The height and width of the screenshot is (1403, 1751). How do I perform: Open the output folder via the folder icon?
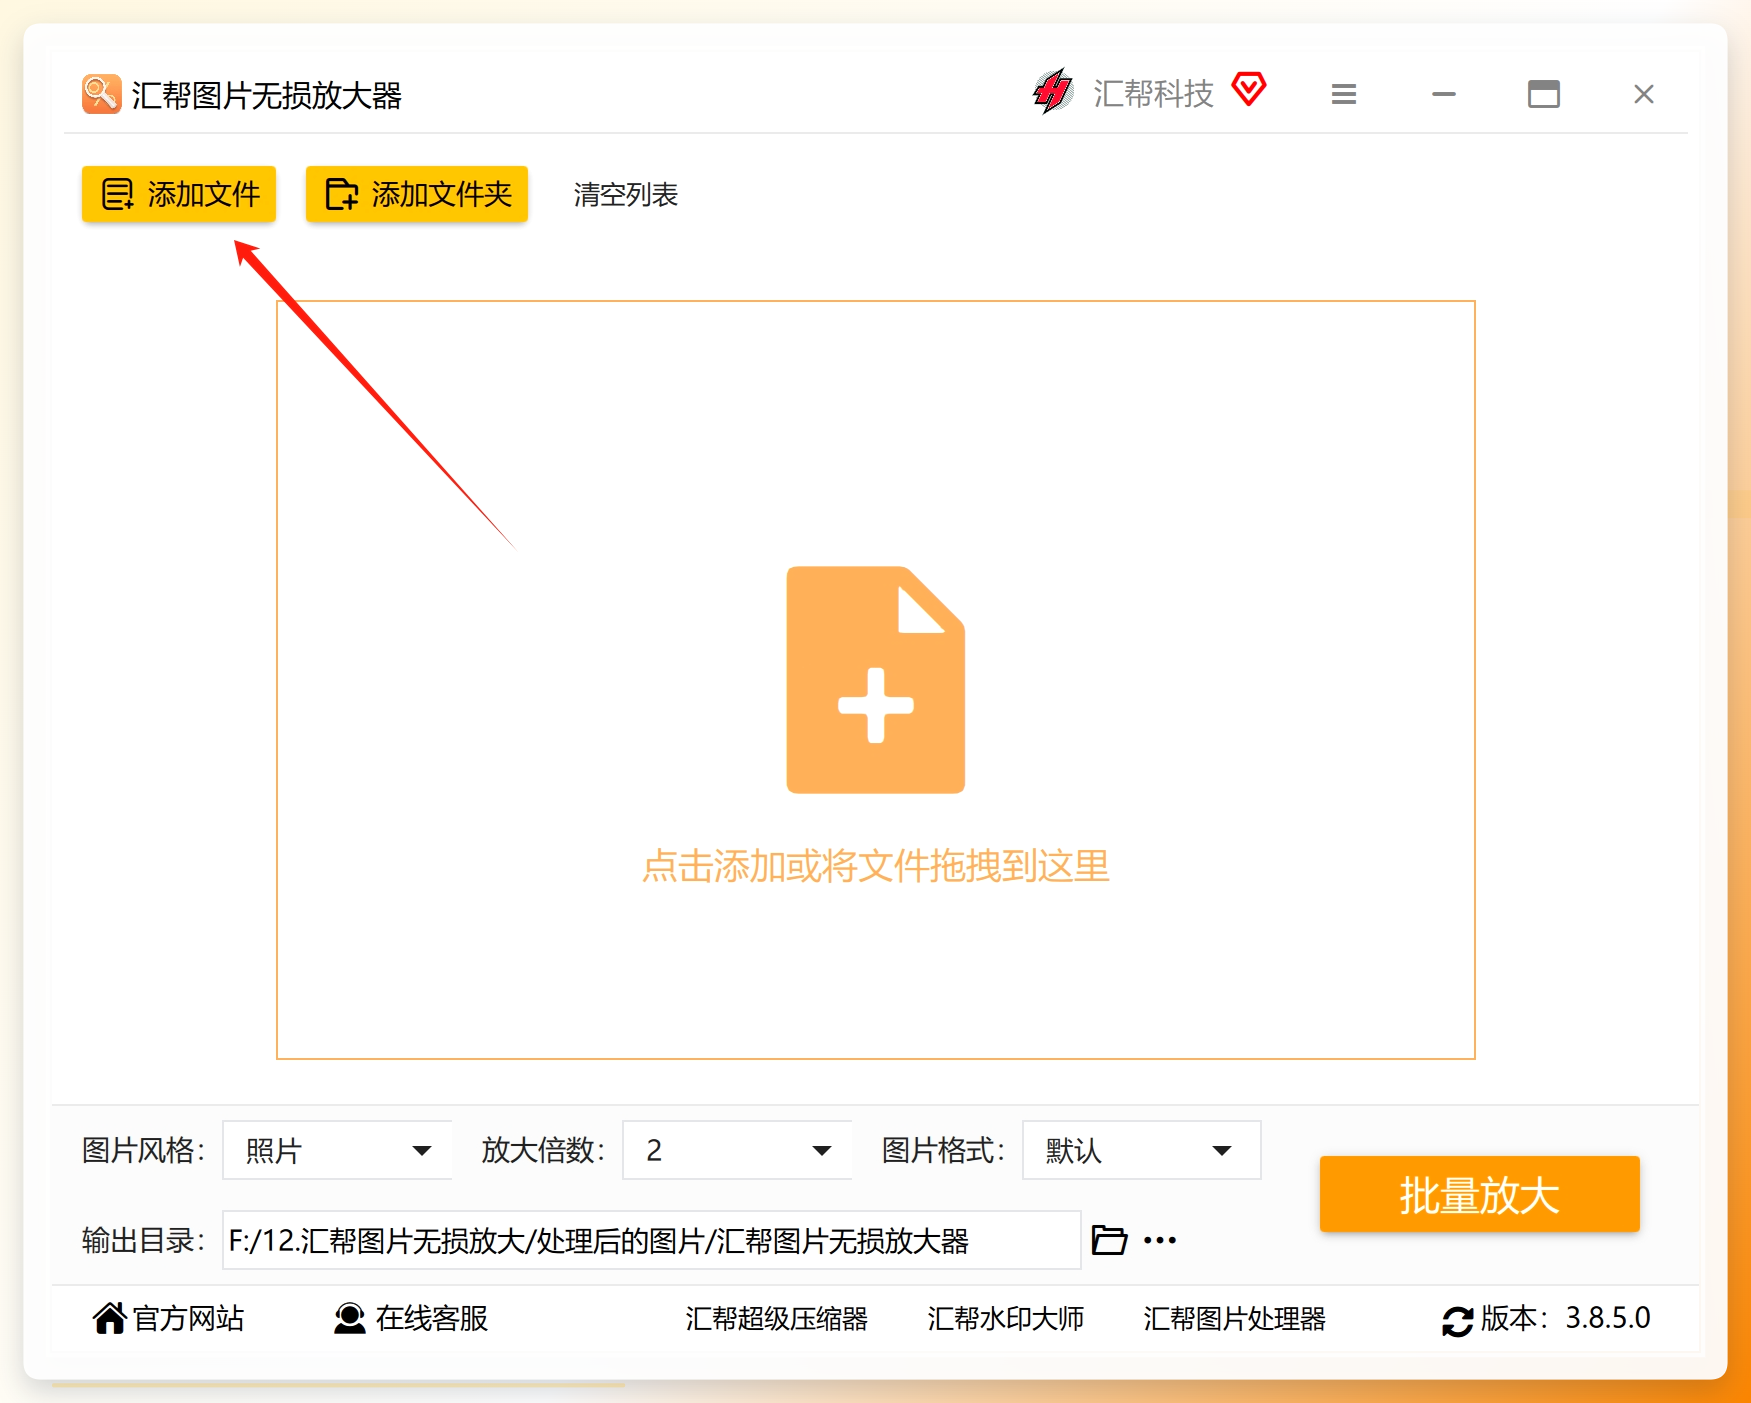1109,1240
